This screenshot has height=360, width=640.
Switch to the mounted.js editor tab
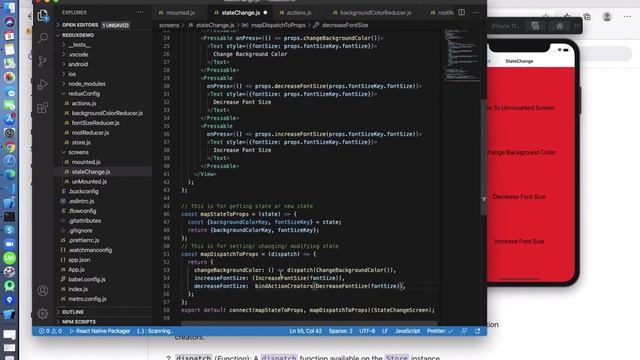coord(177,13)
